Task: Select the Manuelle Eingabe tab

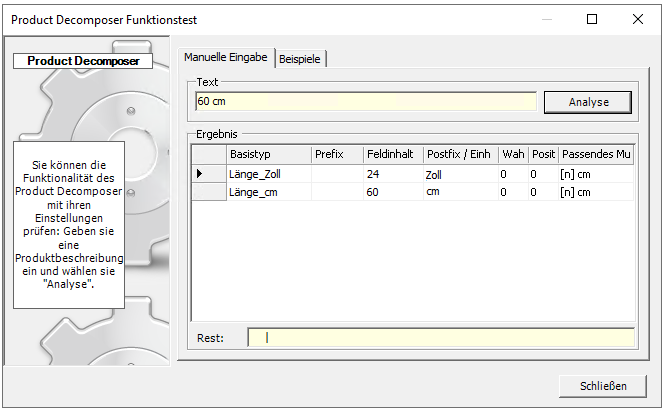Action: pyautogui.click(x=226, y=57)
